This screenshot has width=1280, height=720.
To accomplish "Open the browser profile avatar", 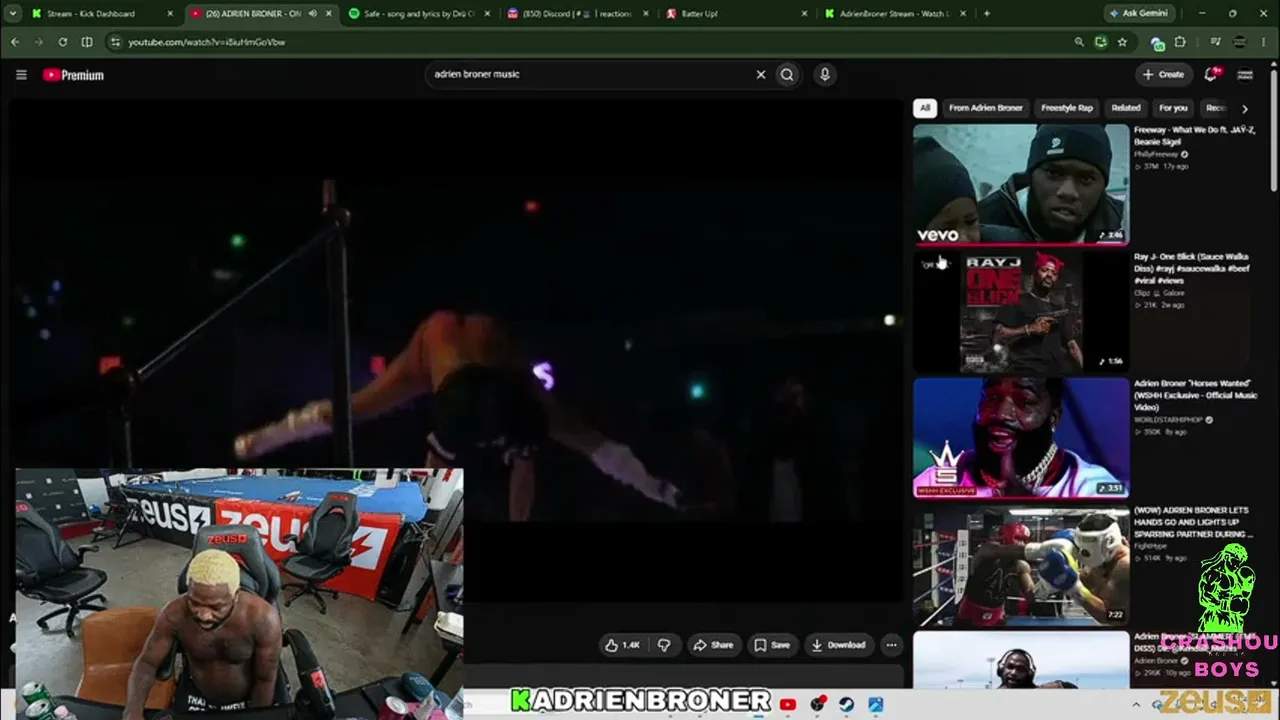I will point(1241,42).
